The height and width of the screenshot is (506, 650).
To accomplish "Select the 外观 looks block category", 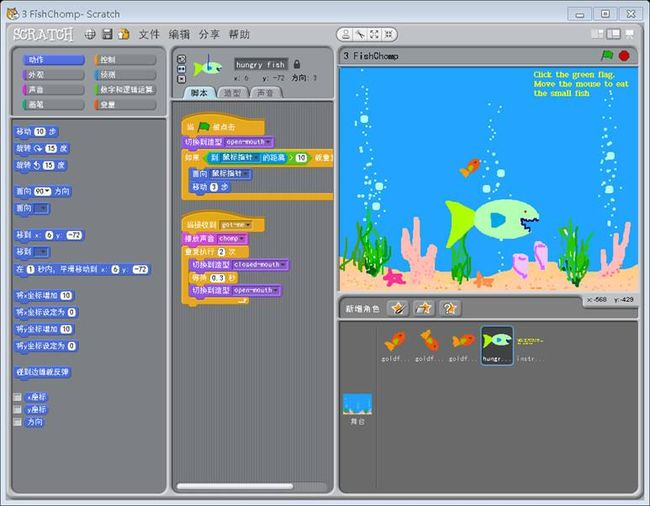I will (x=54, y=75).
